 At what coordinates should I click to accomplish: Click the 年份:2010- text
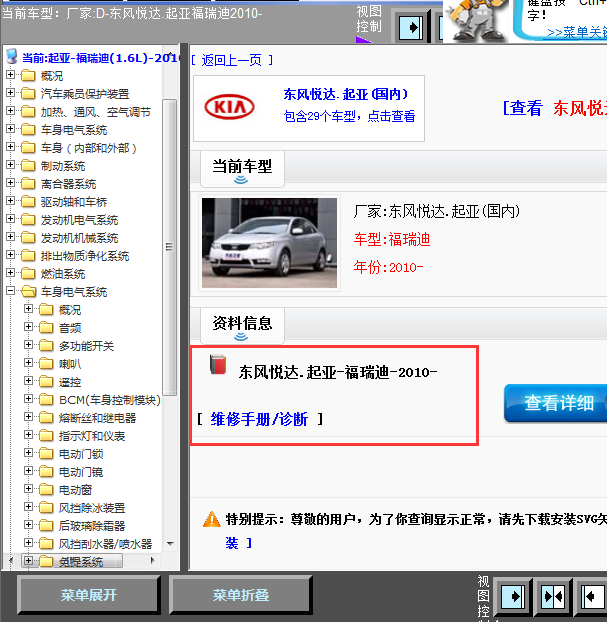click(388, 267)
